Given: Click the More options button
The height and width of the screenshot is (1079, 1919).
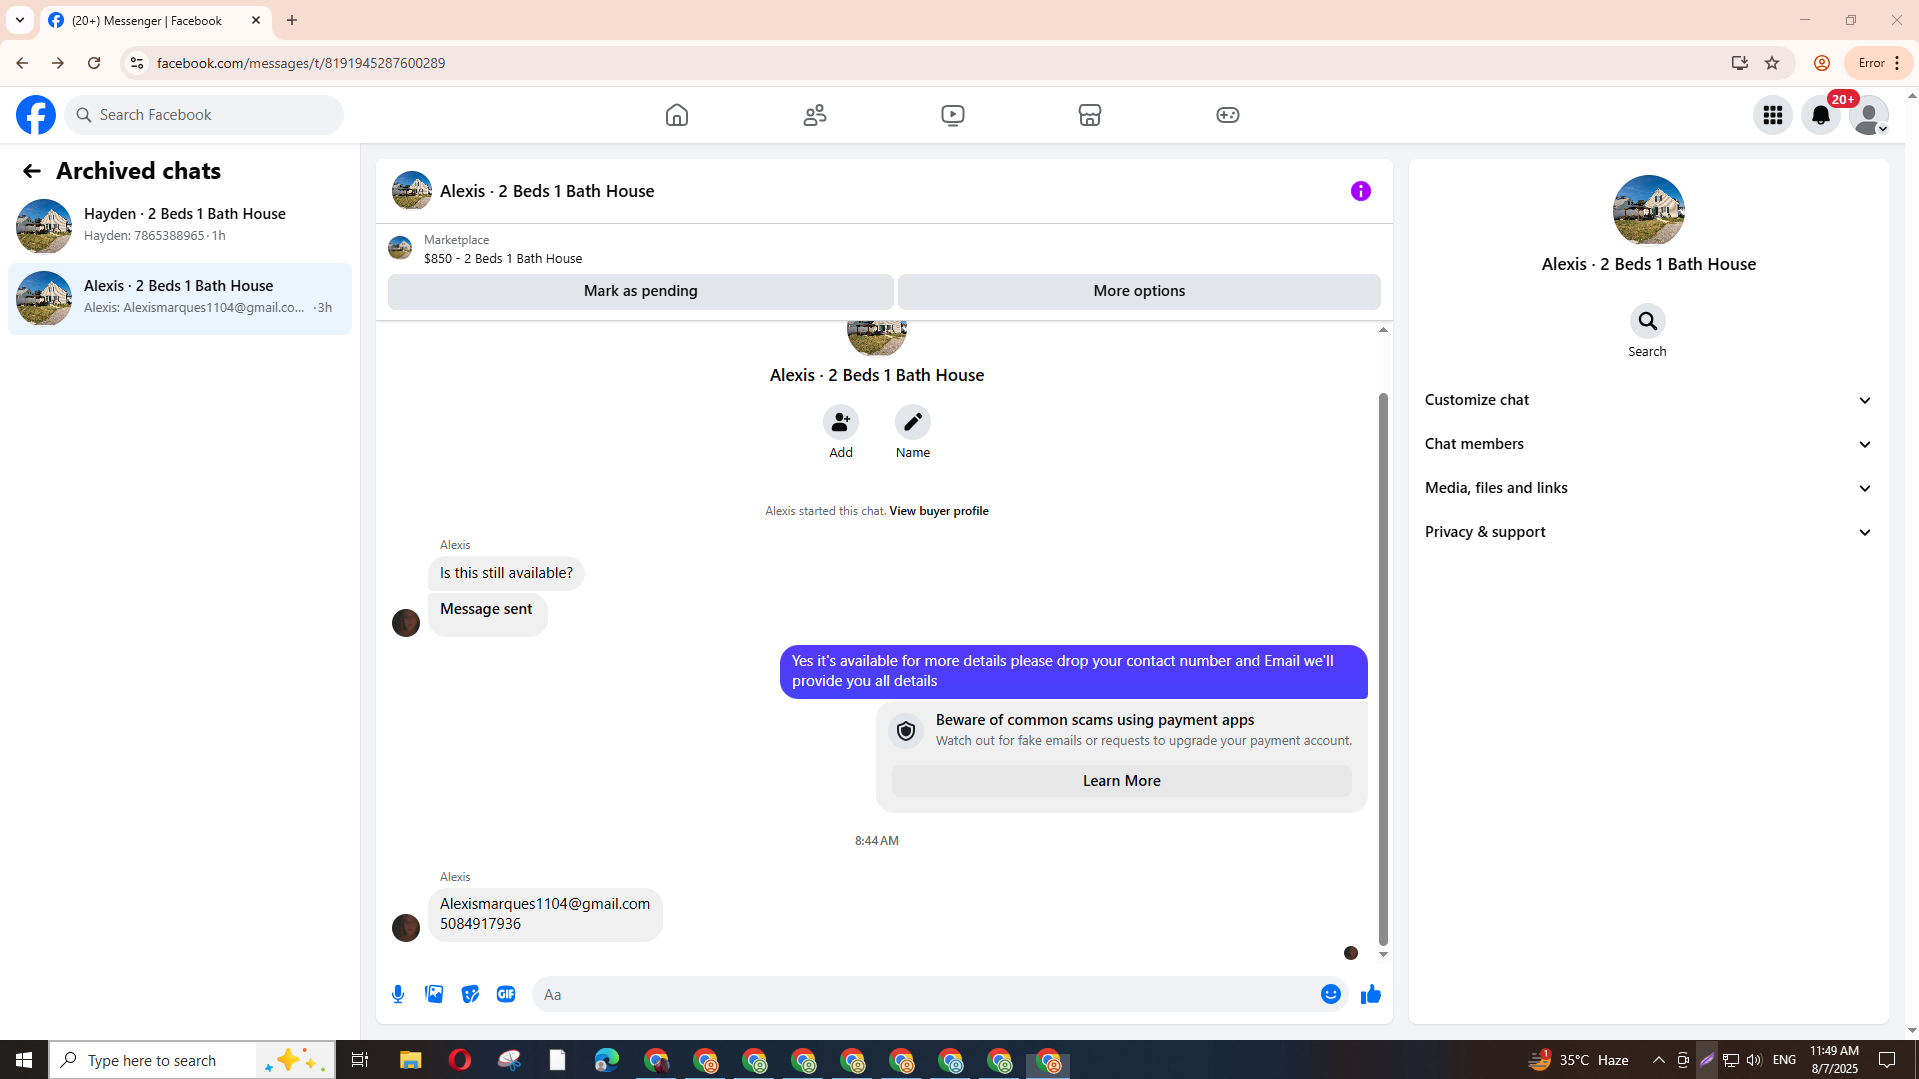Looking at the screenshot, I should click(x=1139, y=291).
